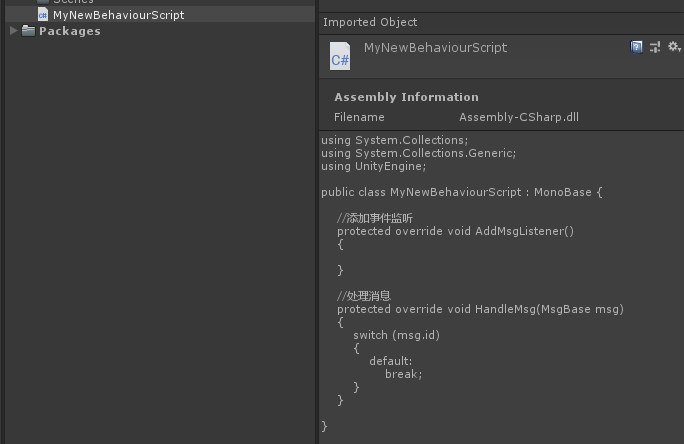Select the Packages tree label
Screen dimensions: 684x444
tap(69, 31)
